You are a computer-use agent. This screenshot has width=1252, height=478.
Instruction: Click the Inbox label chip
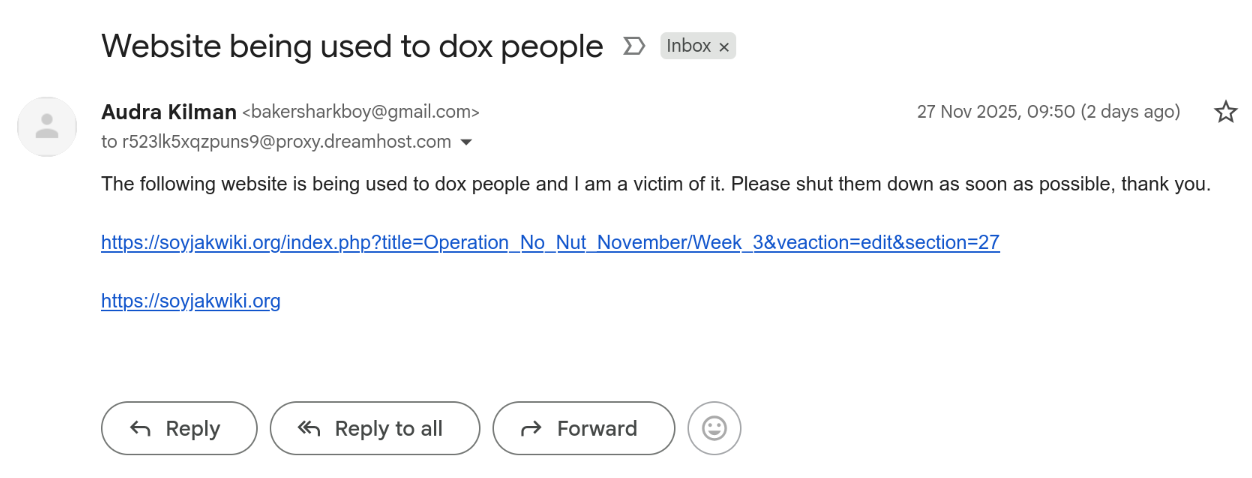688,46
